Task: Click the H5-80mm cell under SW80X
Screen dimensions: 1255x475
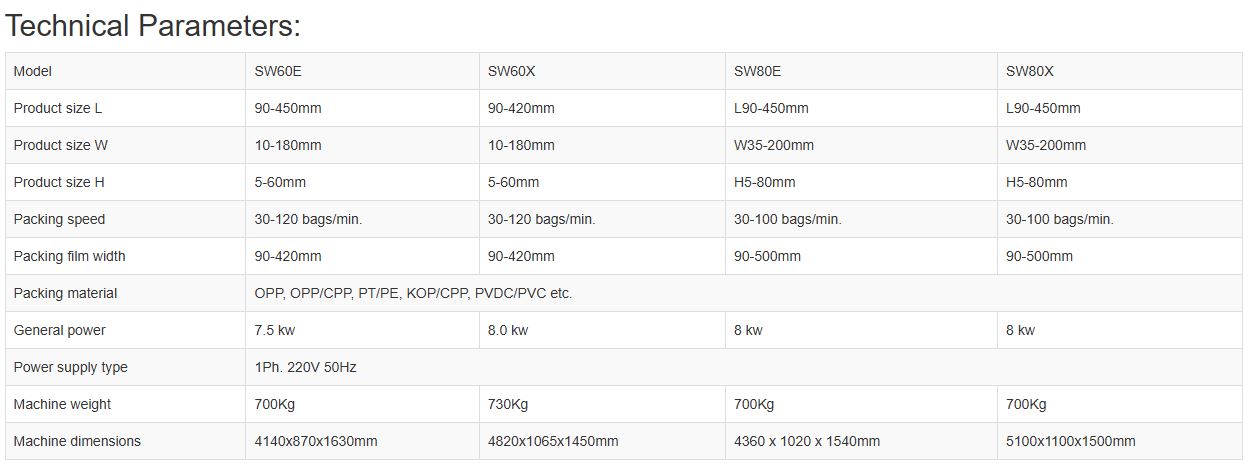Action: pos(1120,182)
